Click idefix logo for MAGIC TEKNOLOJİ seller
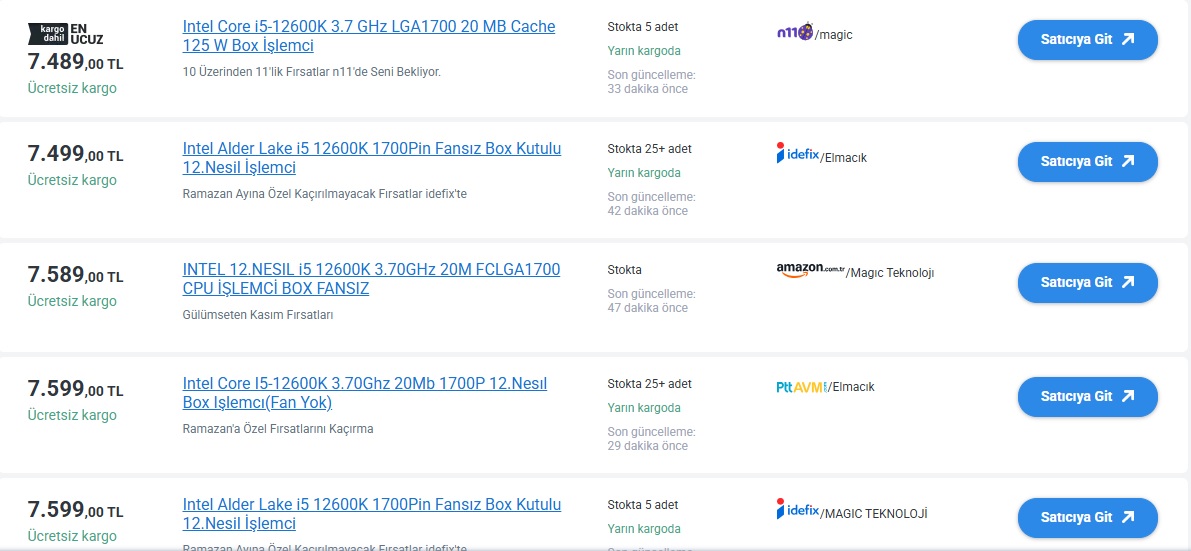1191x551 pixels. (x=798, y=508)
